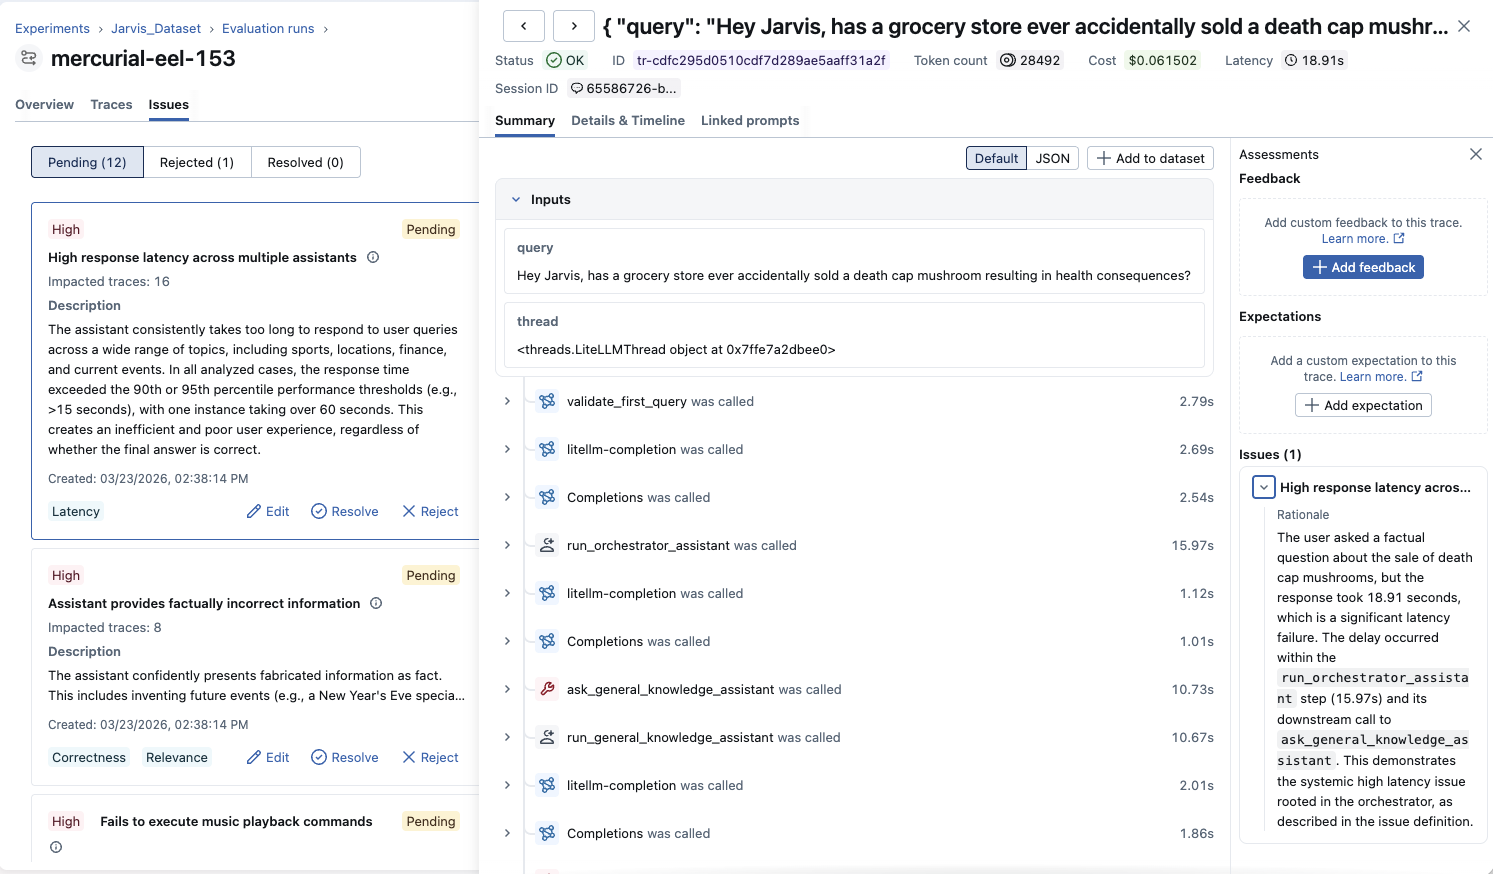Go to the previous trace arrow

coord(523,26)
